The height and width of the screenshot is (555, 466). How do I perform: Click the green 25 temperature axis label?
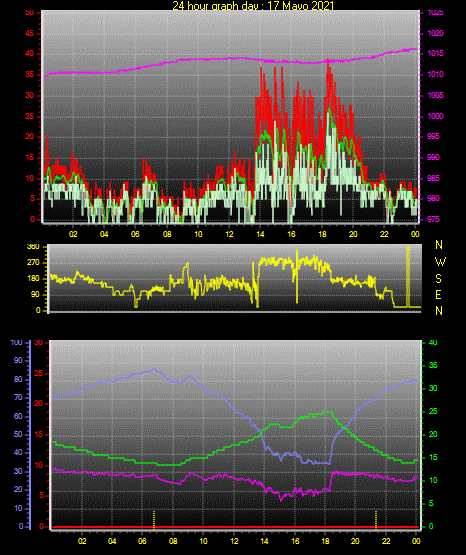433,411
